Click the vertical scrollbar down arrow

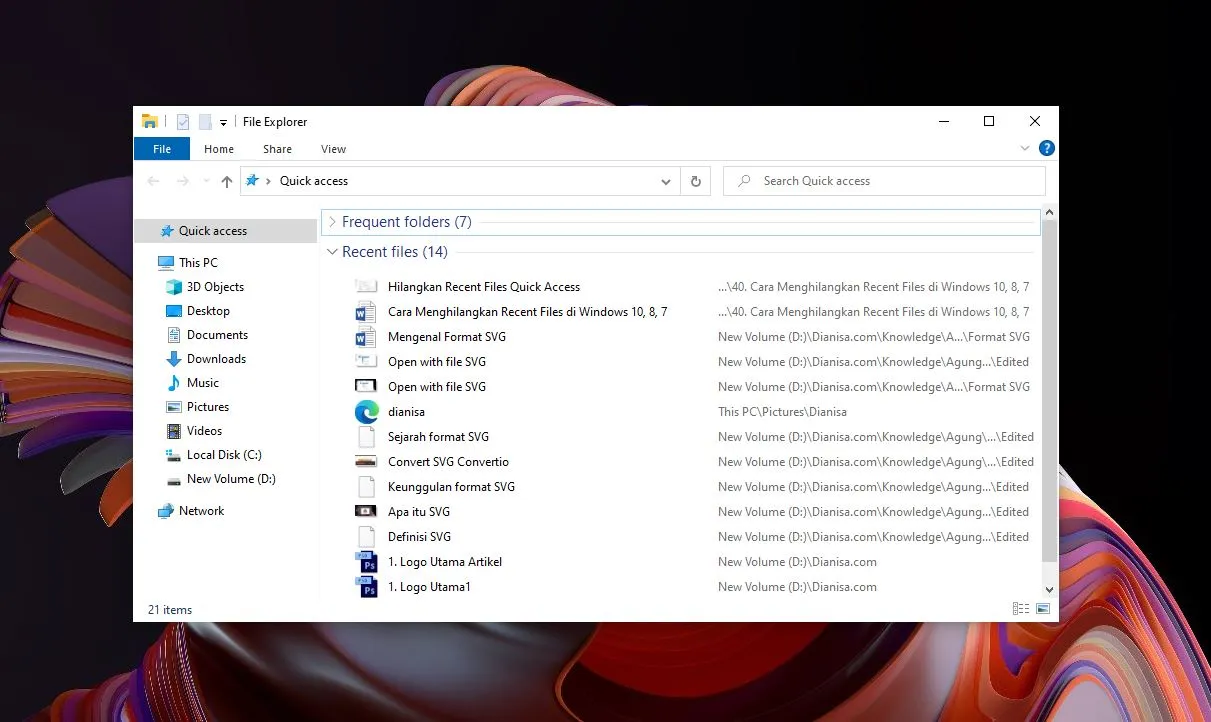[x=1049, y=591]
